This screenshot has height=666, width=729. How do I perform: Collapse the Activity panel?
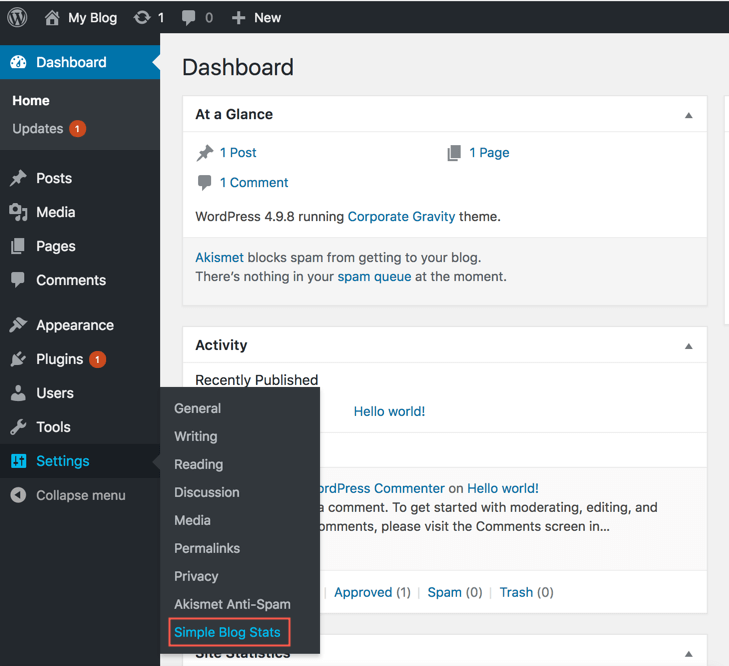(x=689, y=346)
